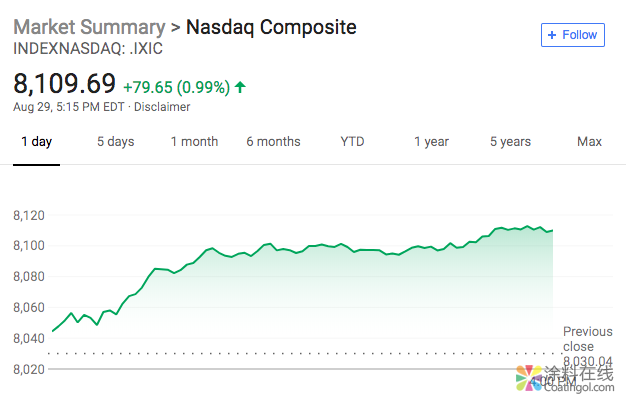The image size is (626, 405).
Task: Show the 1 month chart range
Action: coord(194,142)
